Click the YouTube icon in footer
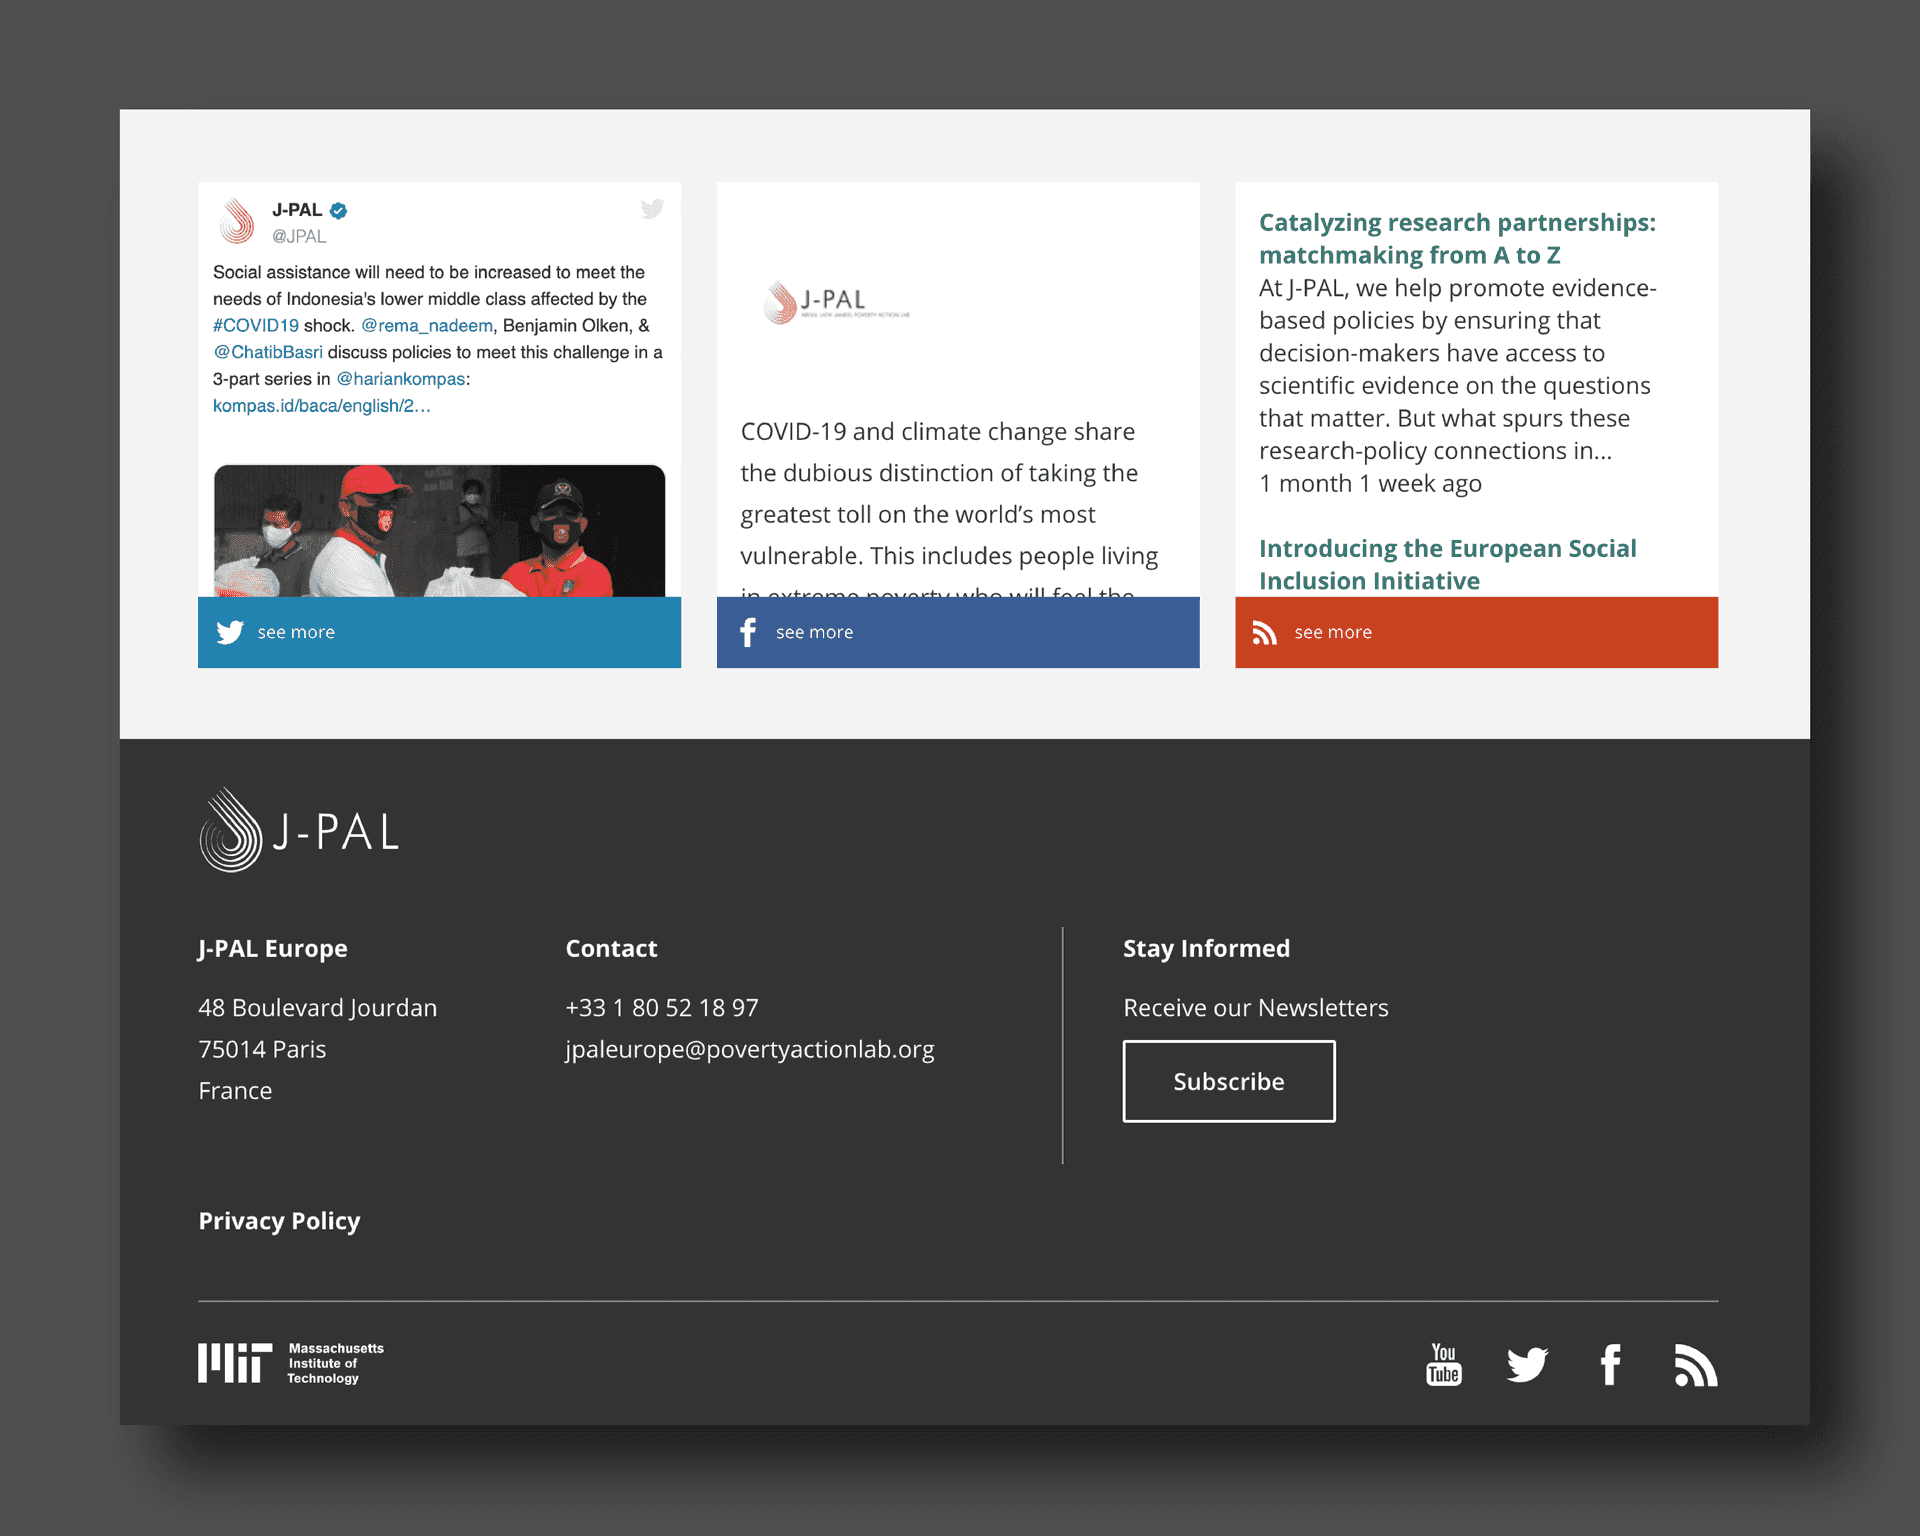The image size is (1920, 1536). coord(1442,1360)
